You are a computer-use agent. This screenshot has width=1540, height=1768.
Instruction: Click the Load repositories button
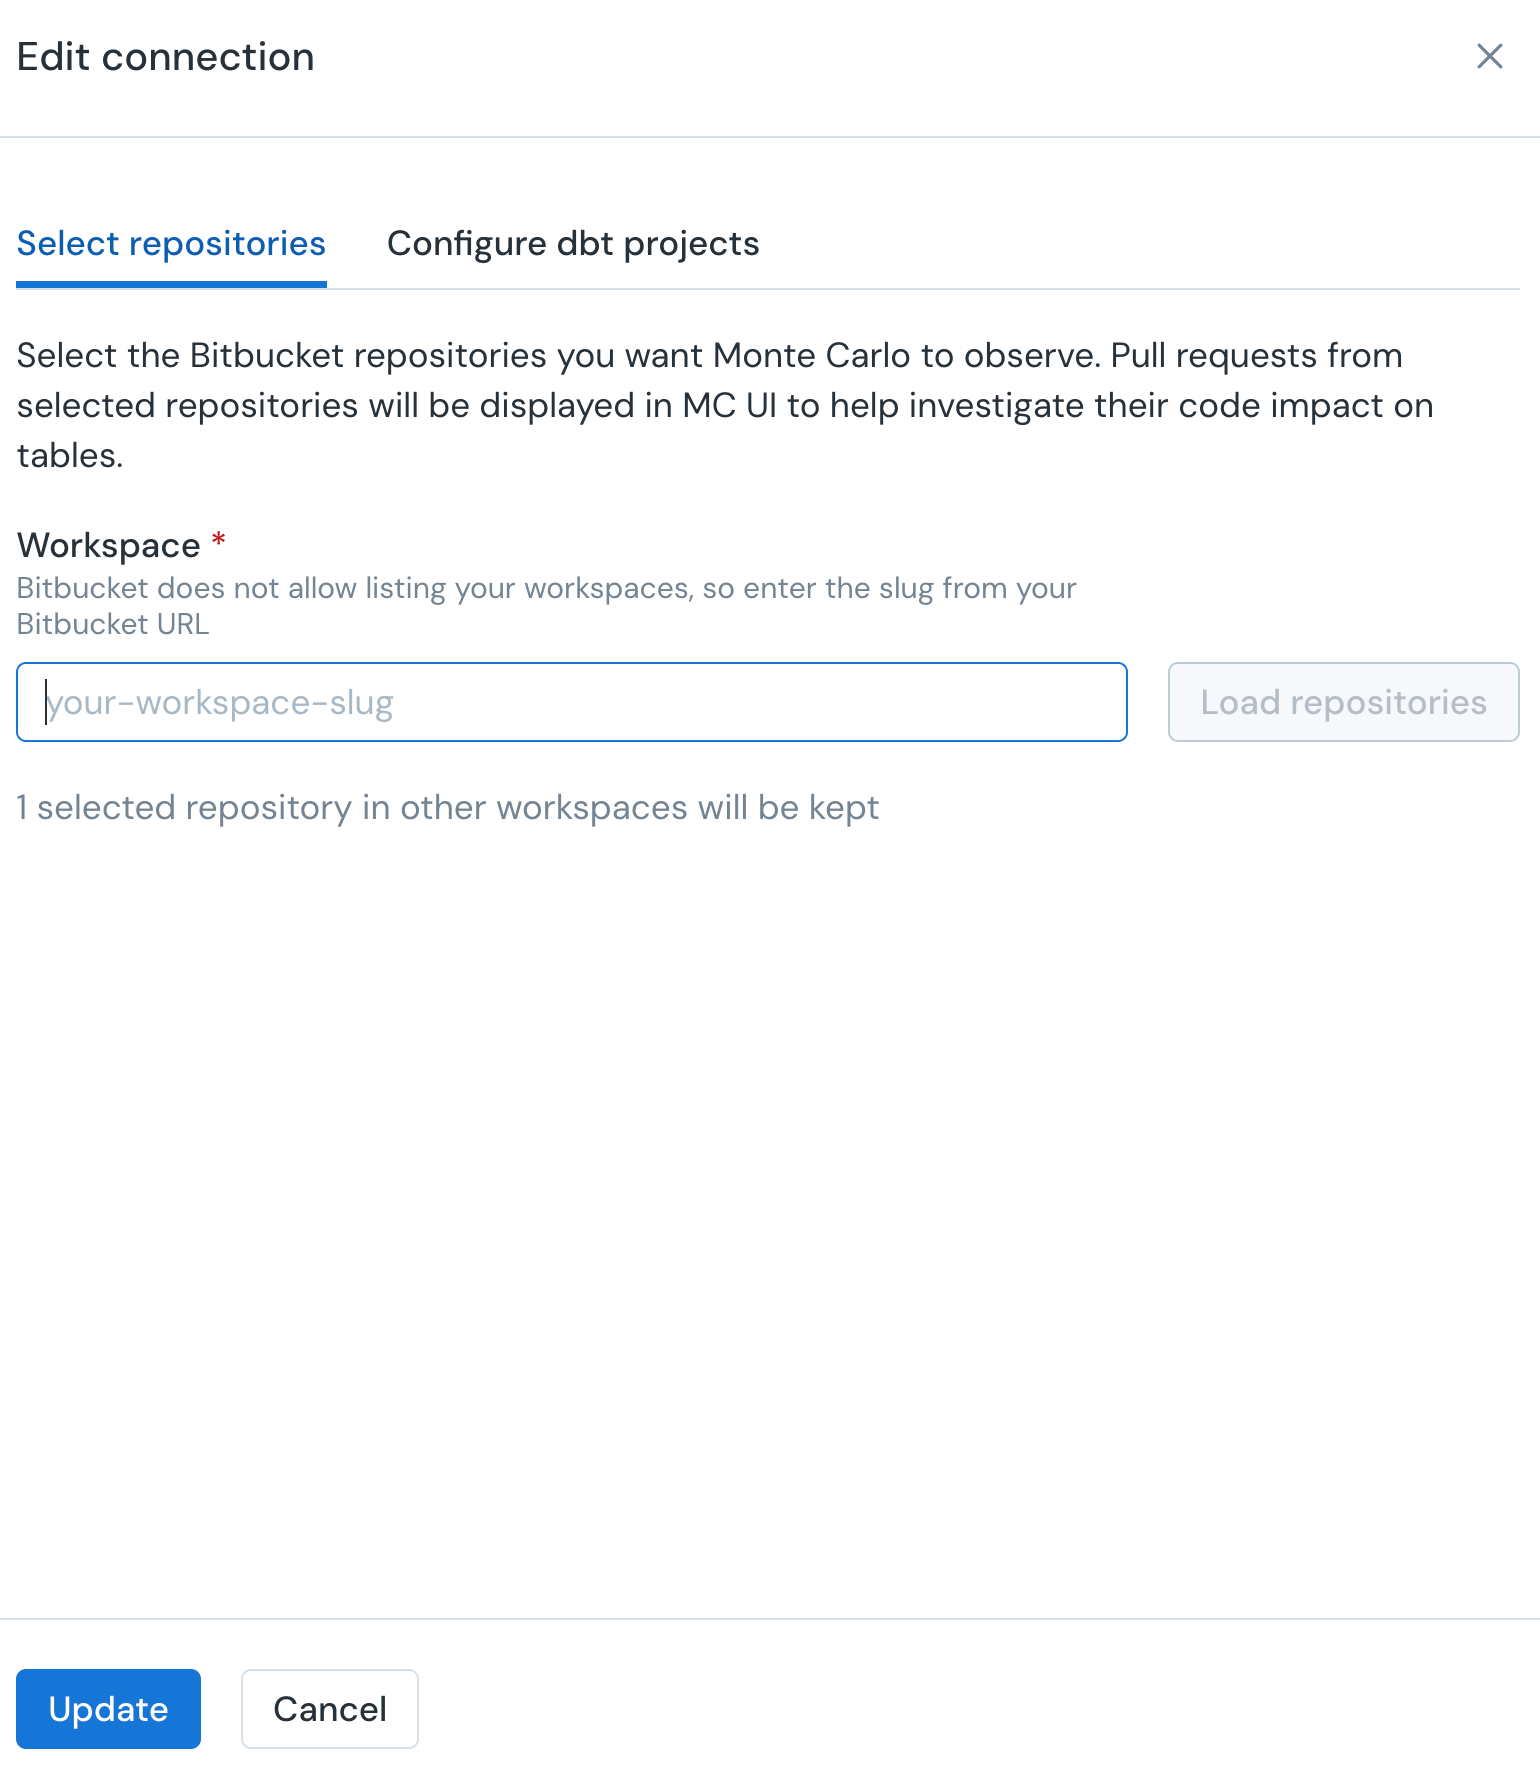[1343, 702]
